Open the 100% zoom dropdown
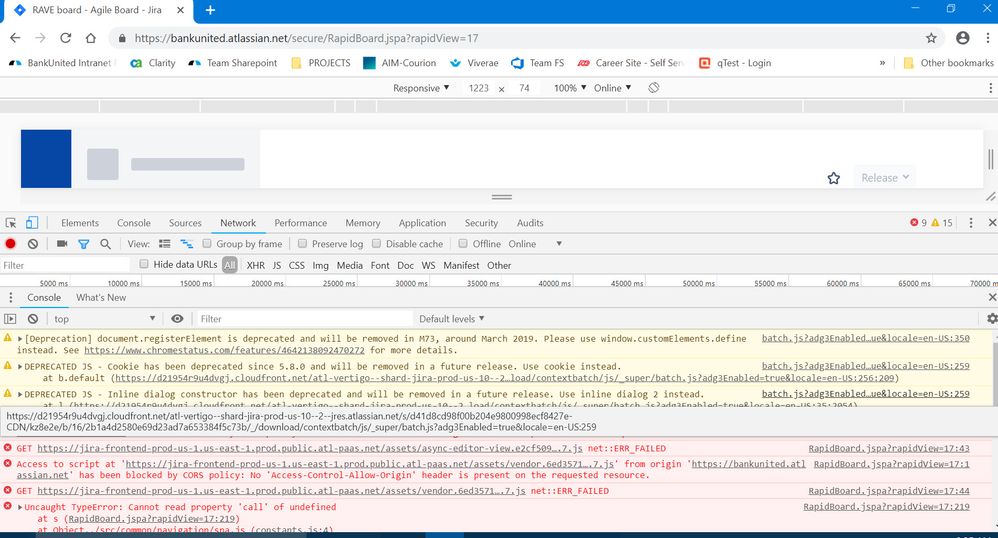 pos(570,88)
